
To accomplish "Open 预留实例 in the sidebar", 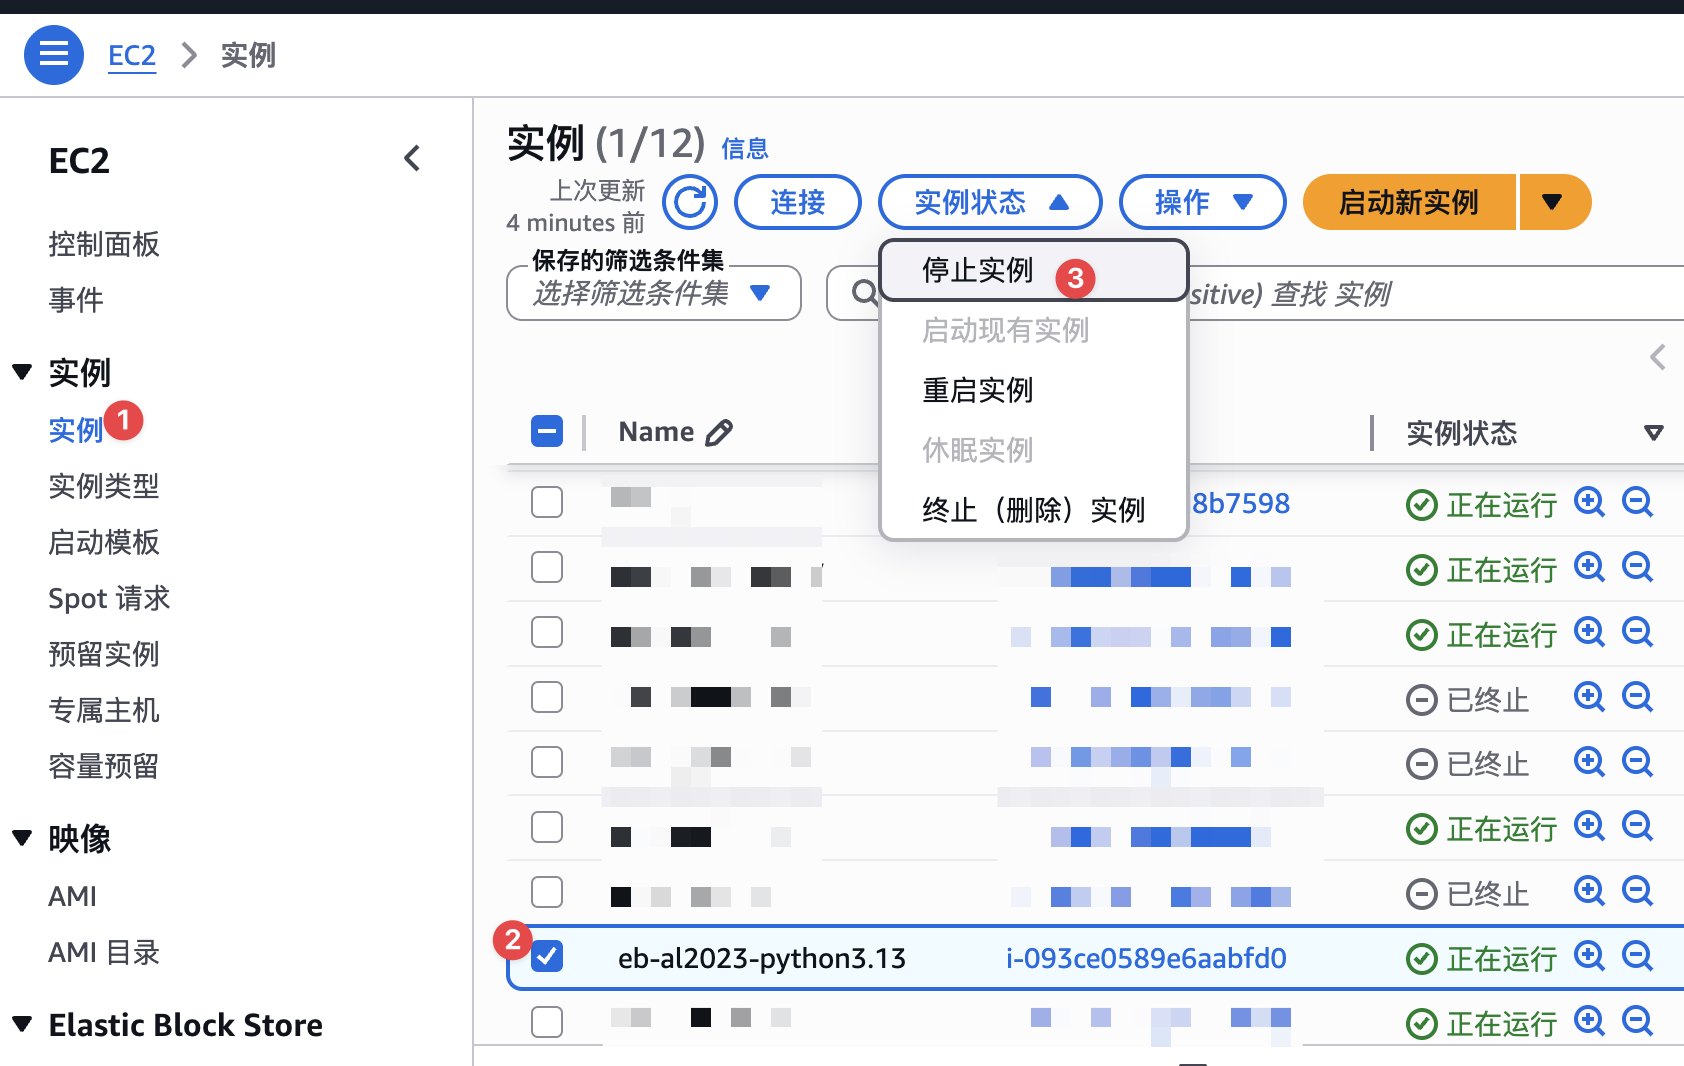I will [x=104, y=654].
